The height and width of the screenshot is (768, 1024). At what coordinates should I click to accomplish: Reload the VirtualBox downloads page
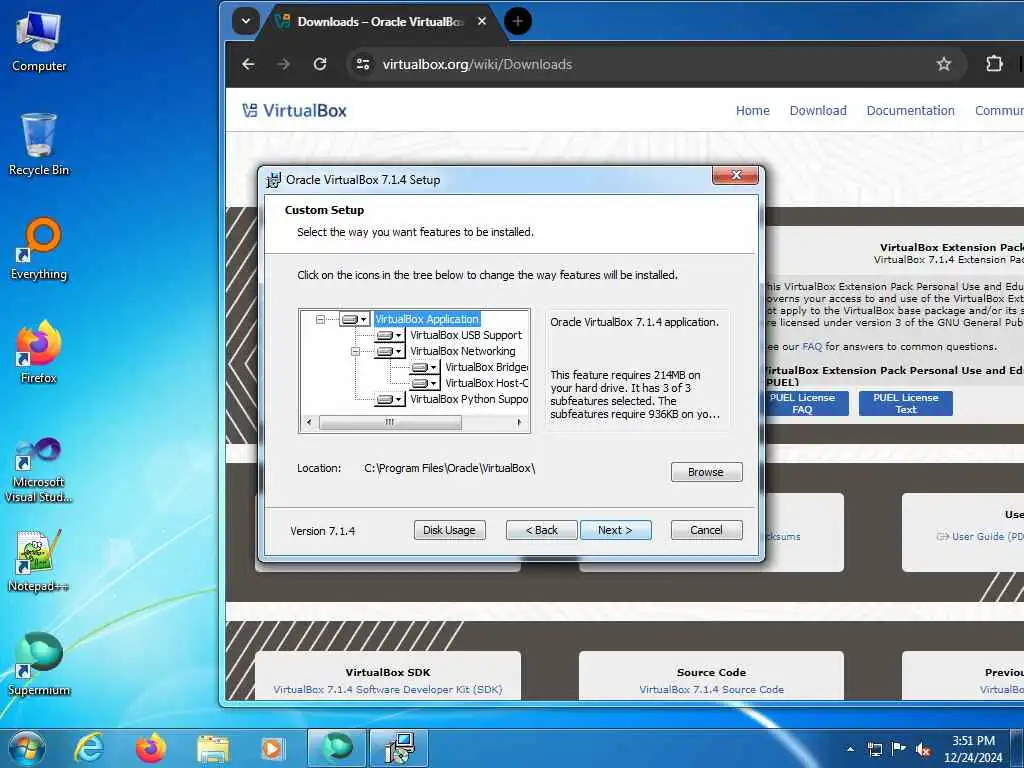pyautogui.click(x=319, y=64)
